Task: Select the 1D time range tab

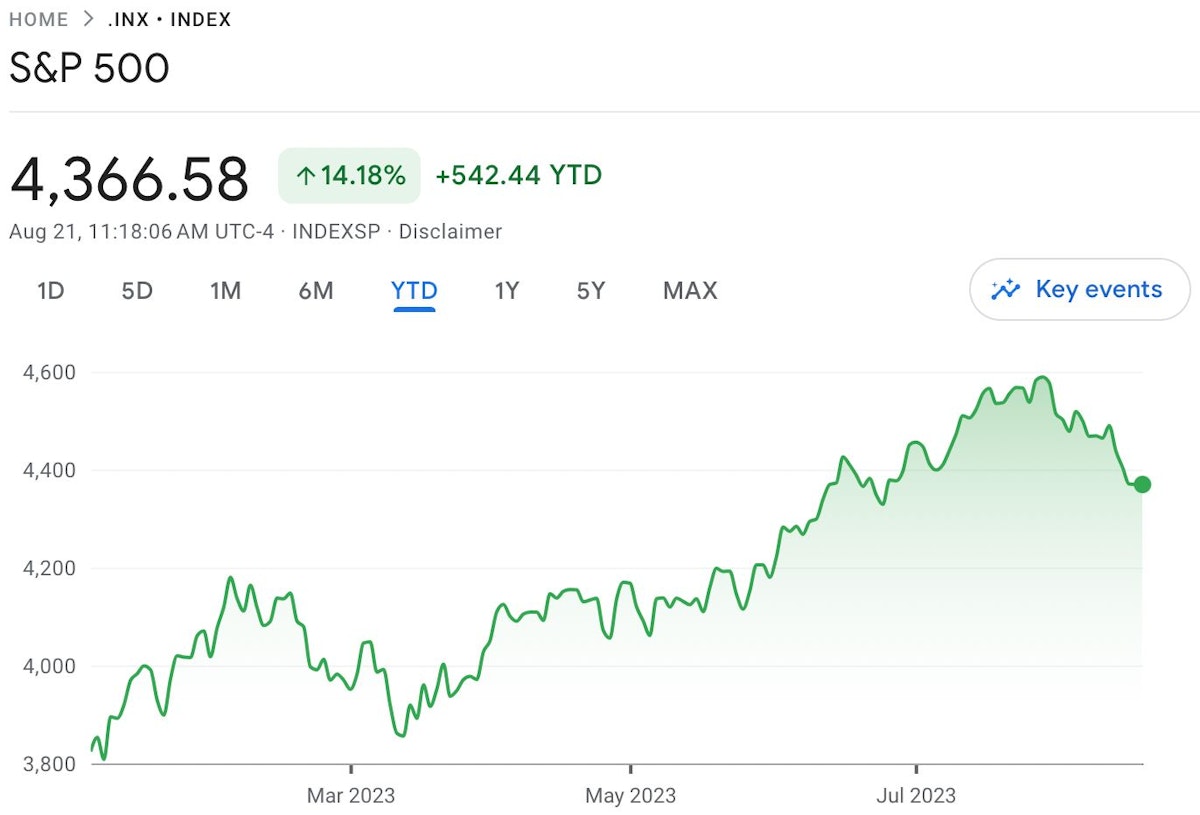Action: coord(50,291)
